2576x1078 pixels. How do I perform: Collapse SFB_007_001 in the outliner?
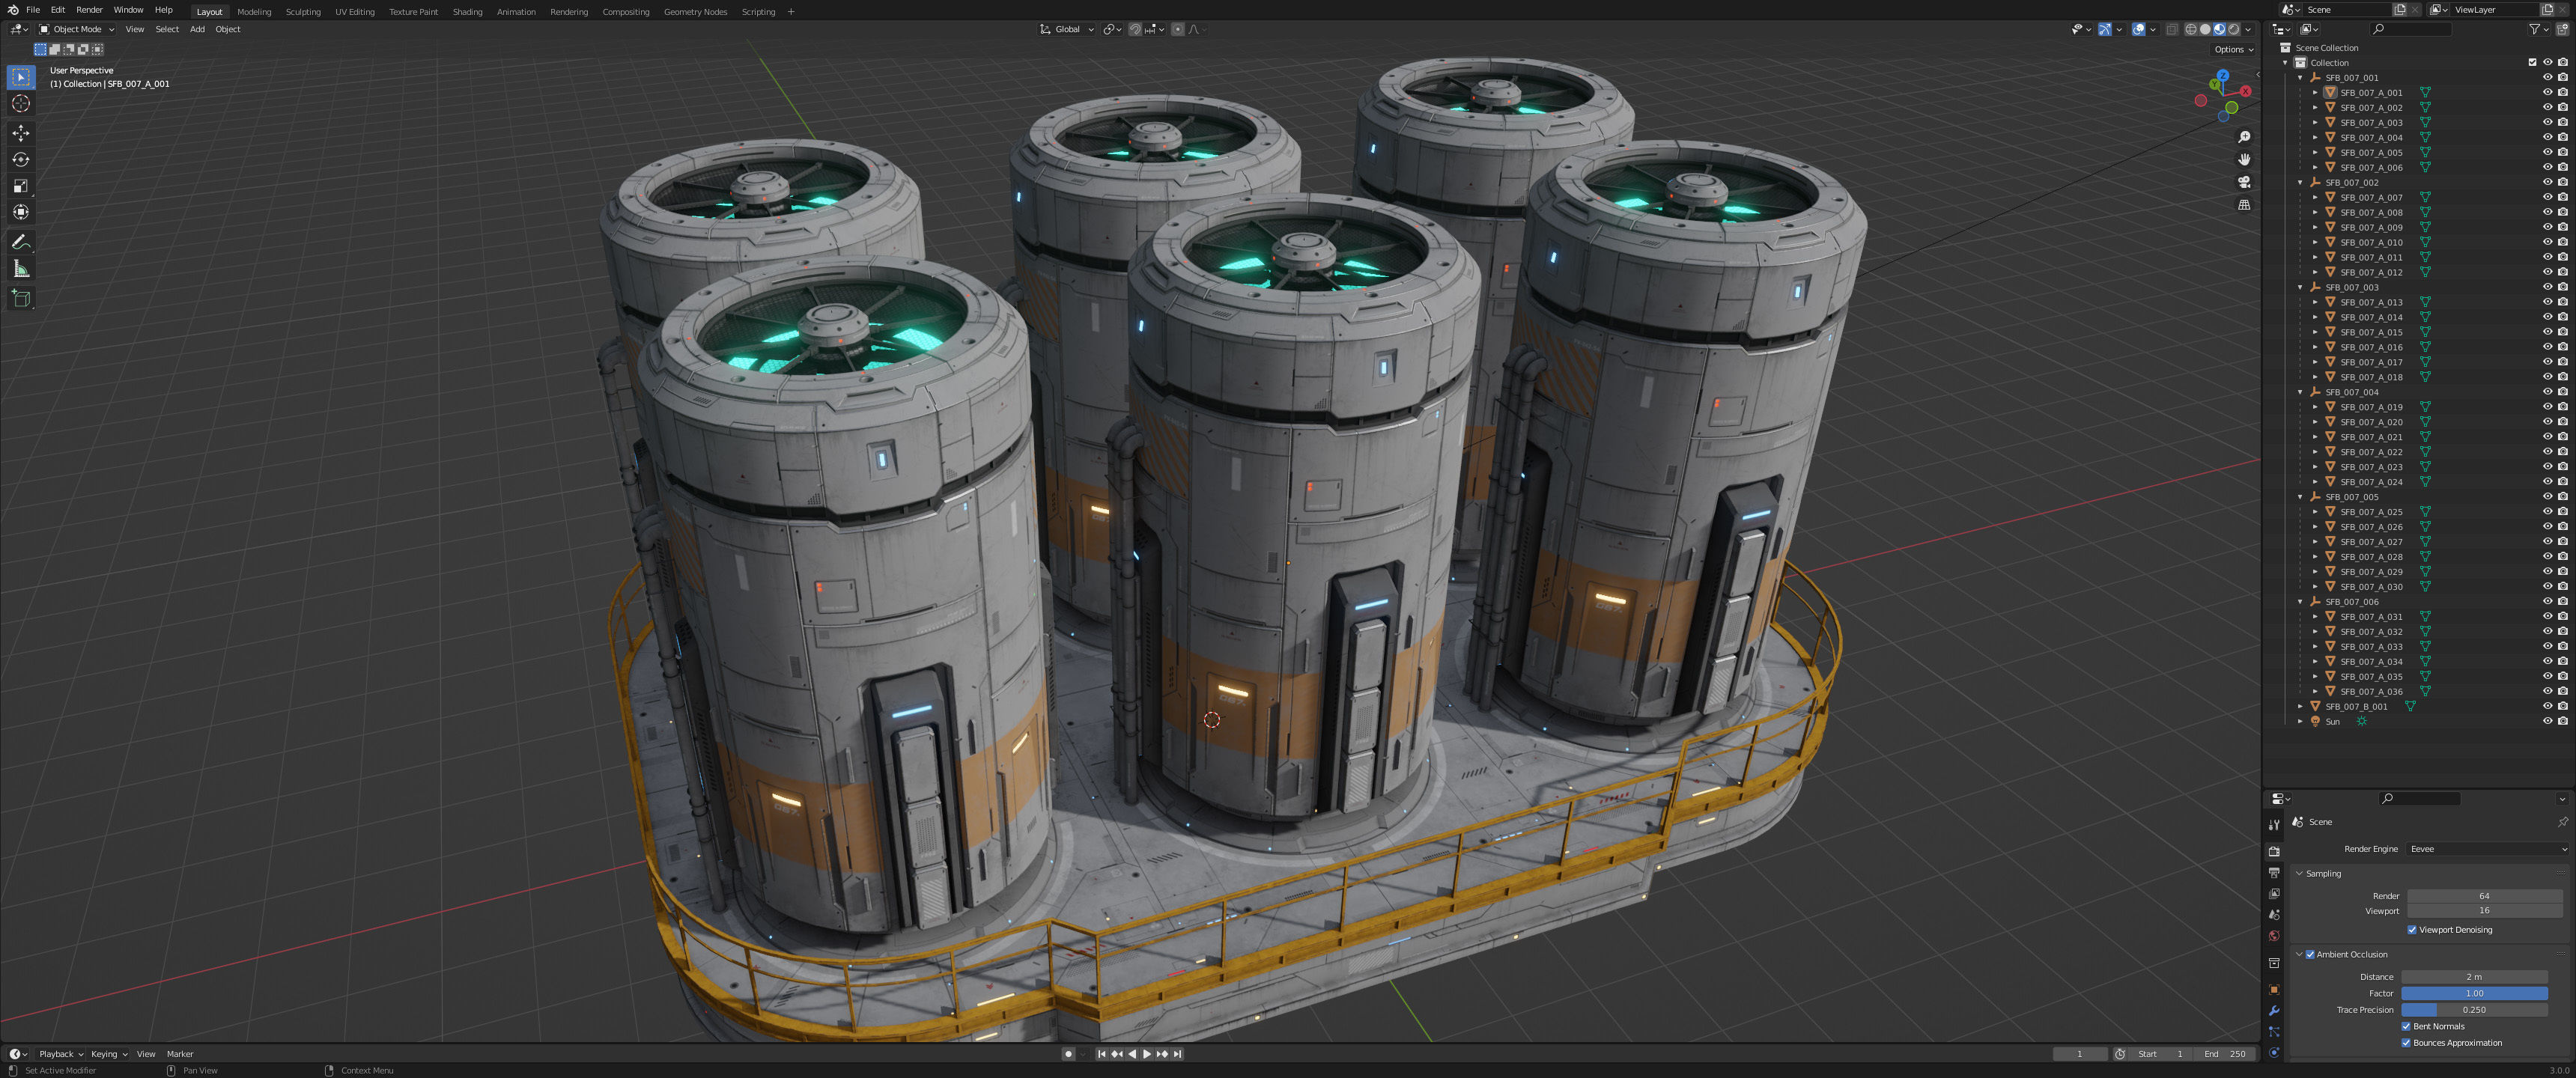[x=2300, y=77]
